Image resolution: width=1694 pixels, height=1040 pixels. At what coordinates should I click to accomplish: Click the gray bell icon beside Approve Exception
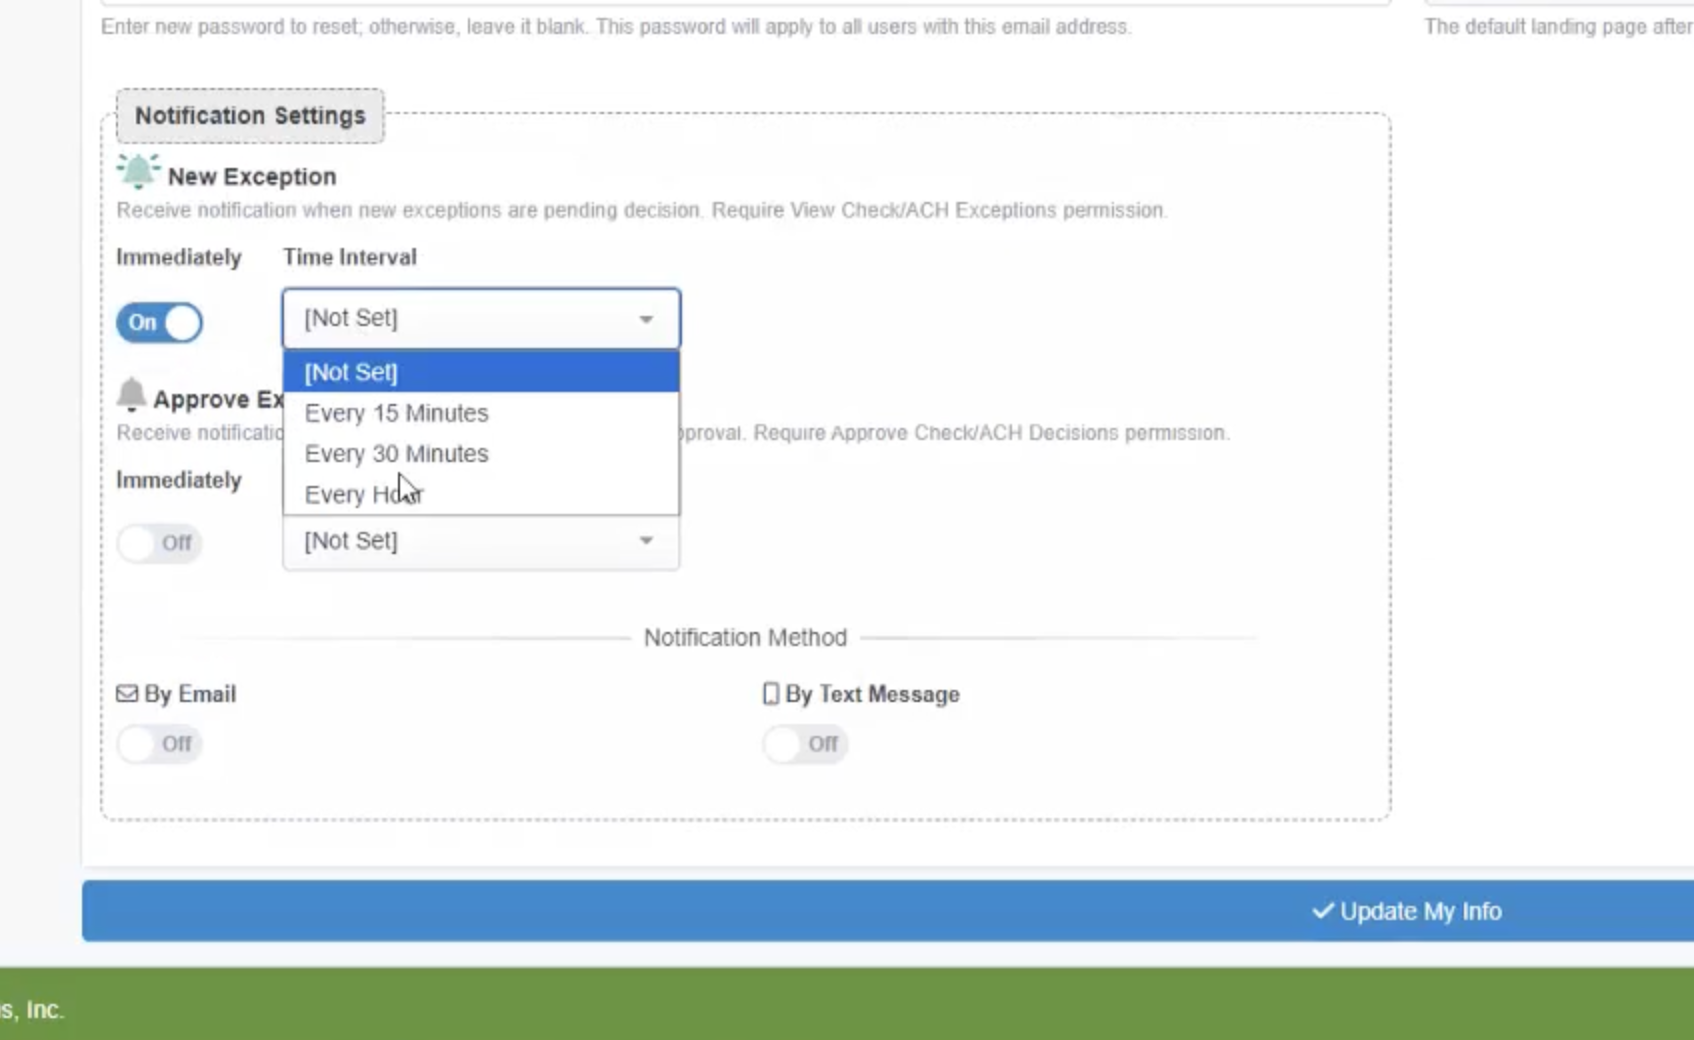[x=131, y=395]
